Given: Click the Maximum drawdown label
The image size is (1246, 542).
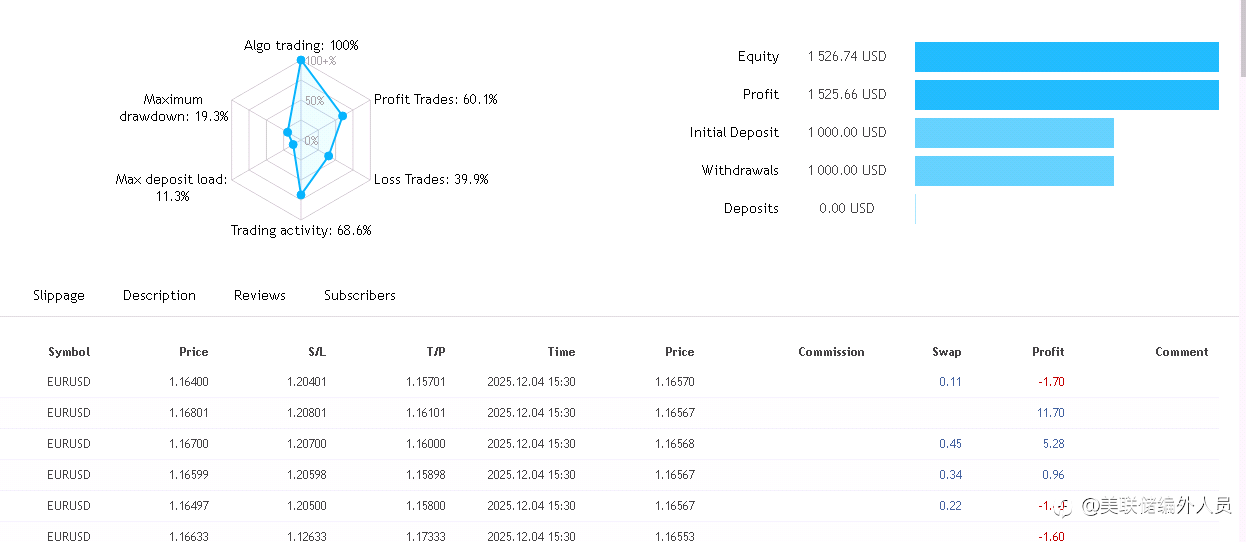Looking at the screenshot, I should click(174, 108).
